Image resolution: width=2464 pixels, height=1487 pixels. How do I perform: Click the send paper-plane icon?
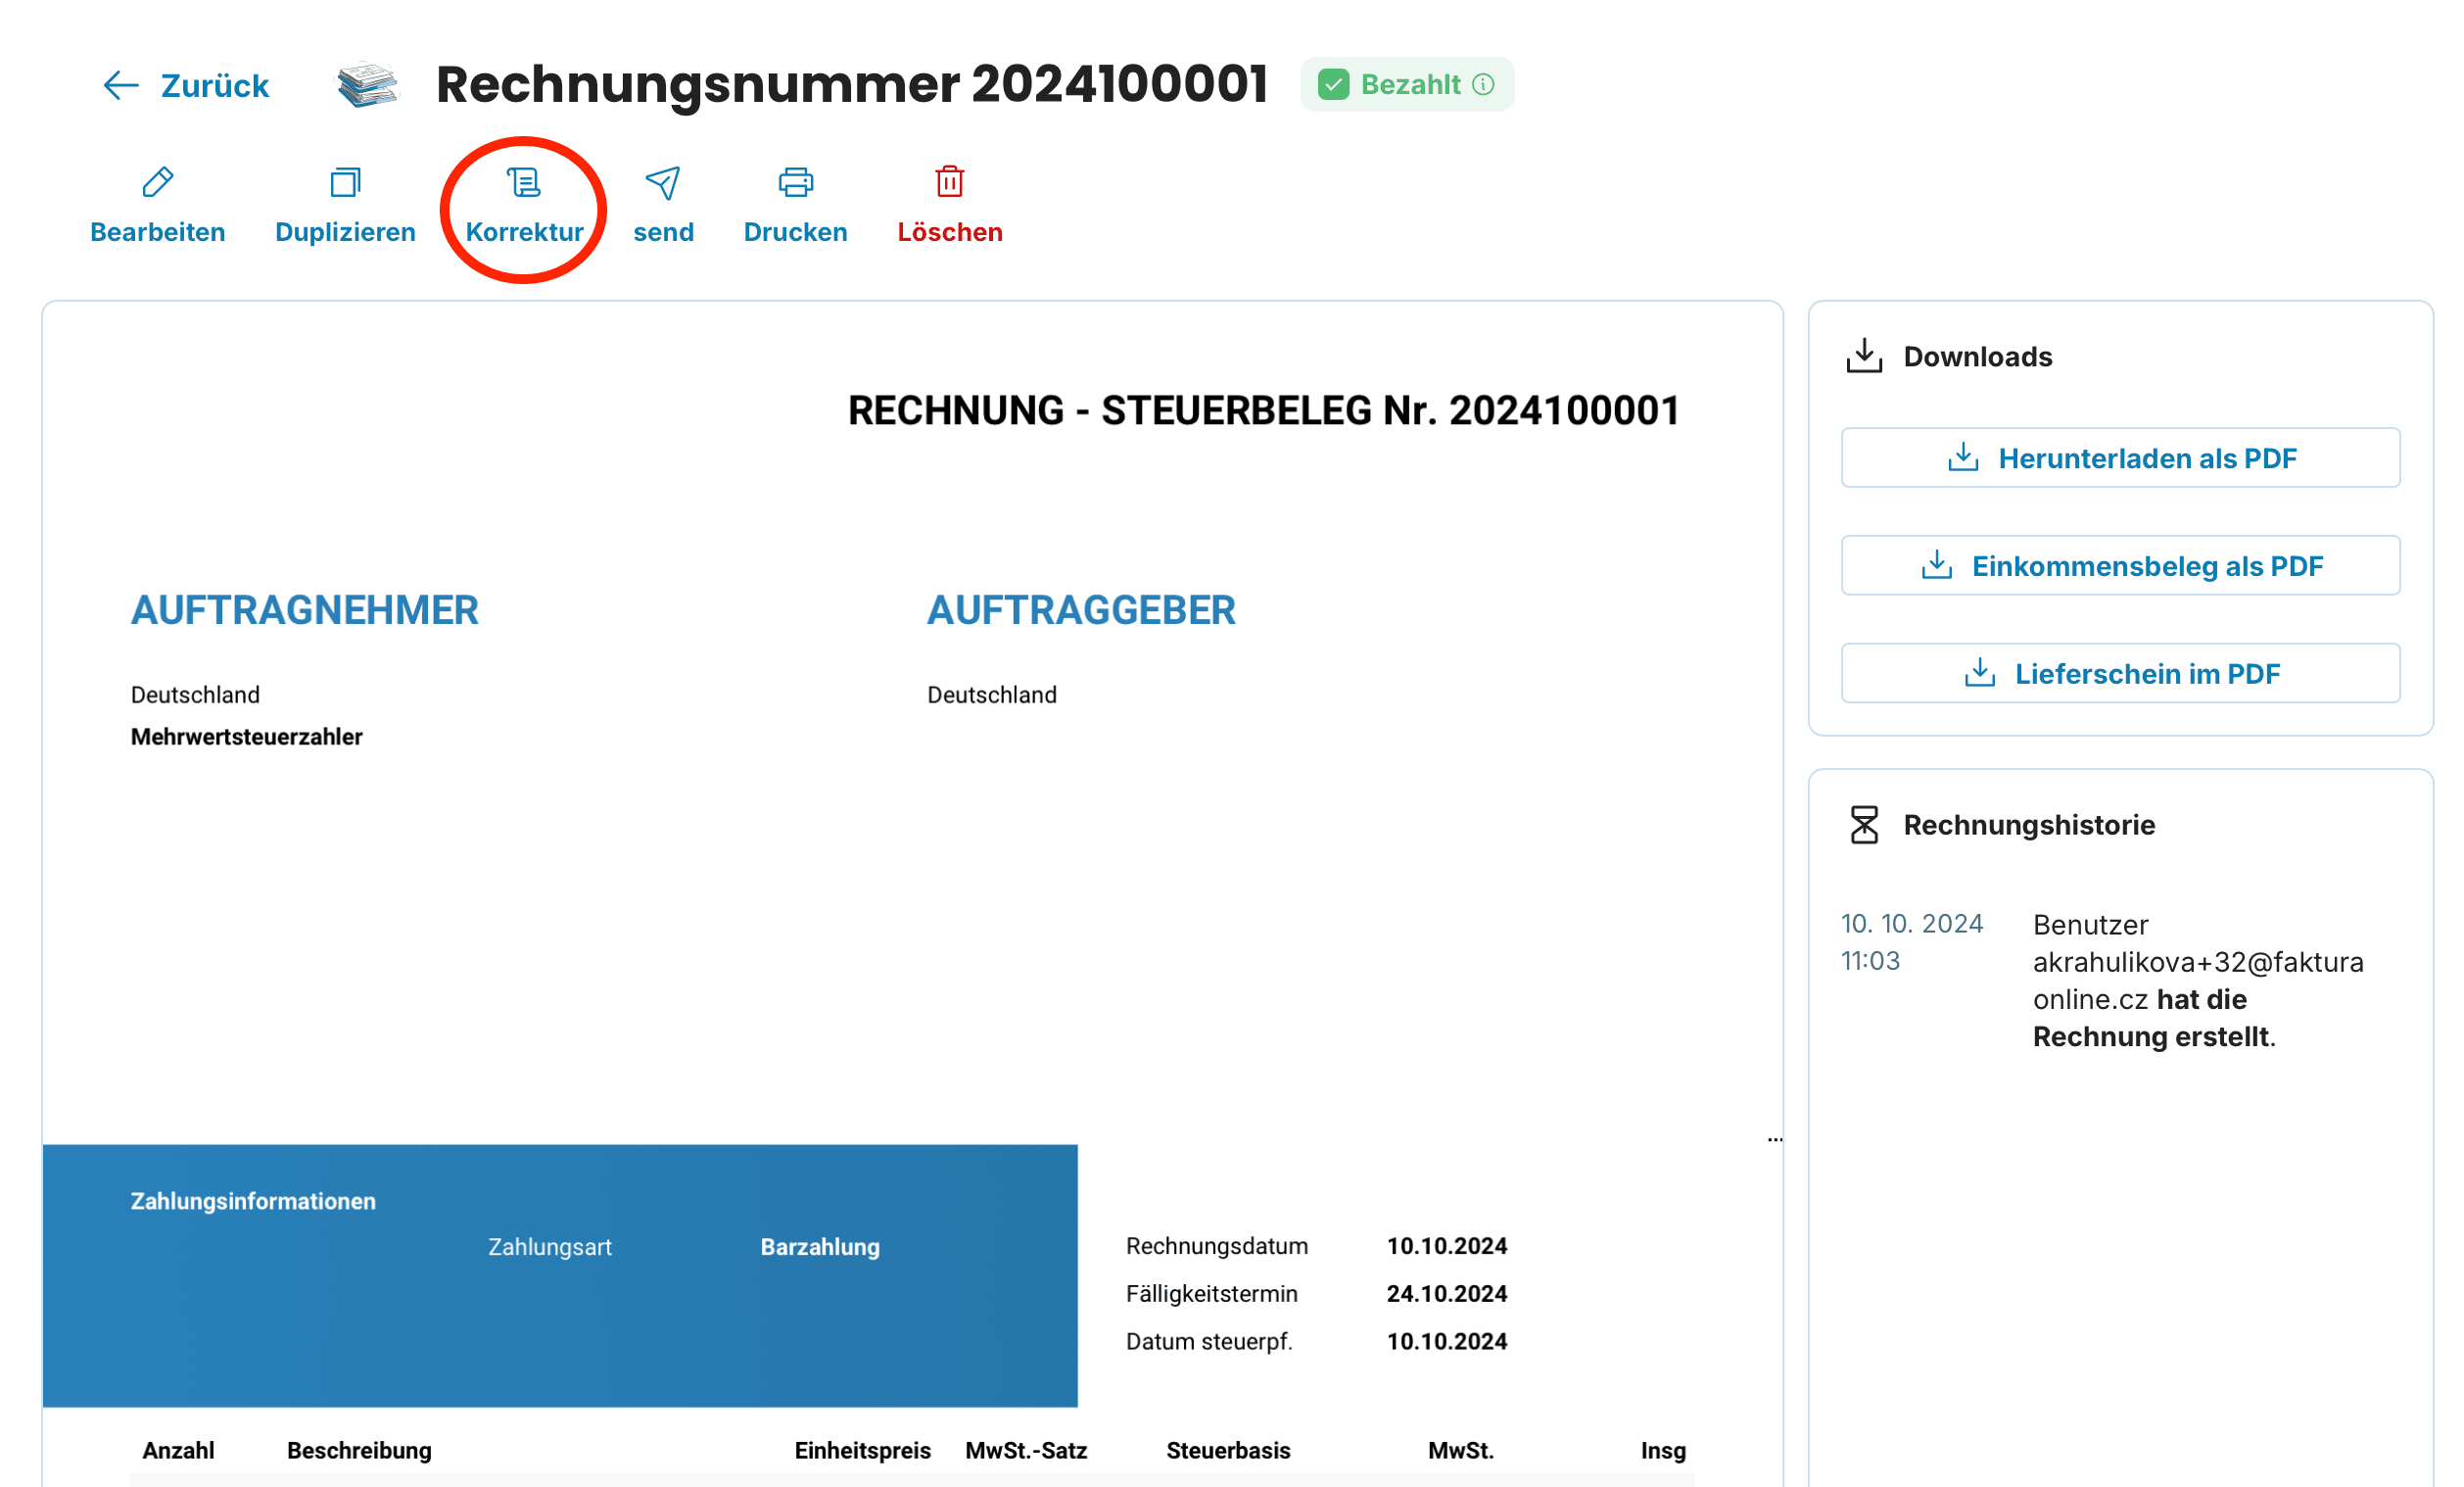pos(663,182)
